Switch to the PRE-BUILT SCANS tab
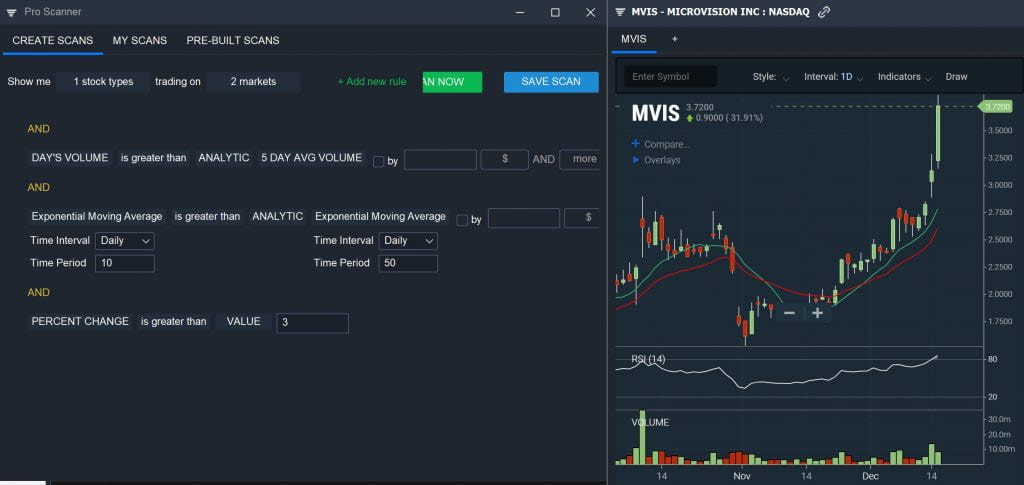Image resolution: width=1024 pixels, height=485 pixels. [233, 40]
